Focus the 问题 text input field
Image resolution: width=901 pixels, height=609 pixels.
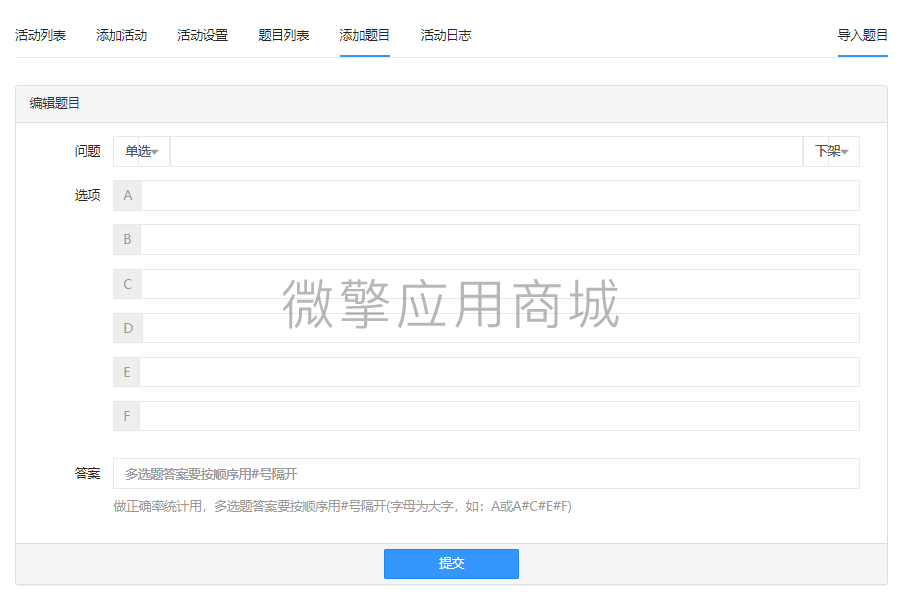pos(486,152)
